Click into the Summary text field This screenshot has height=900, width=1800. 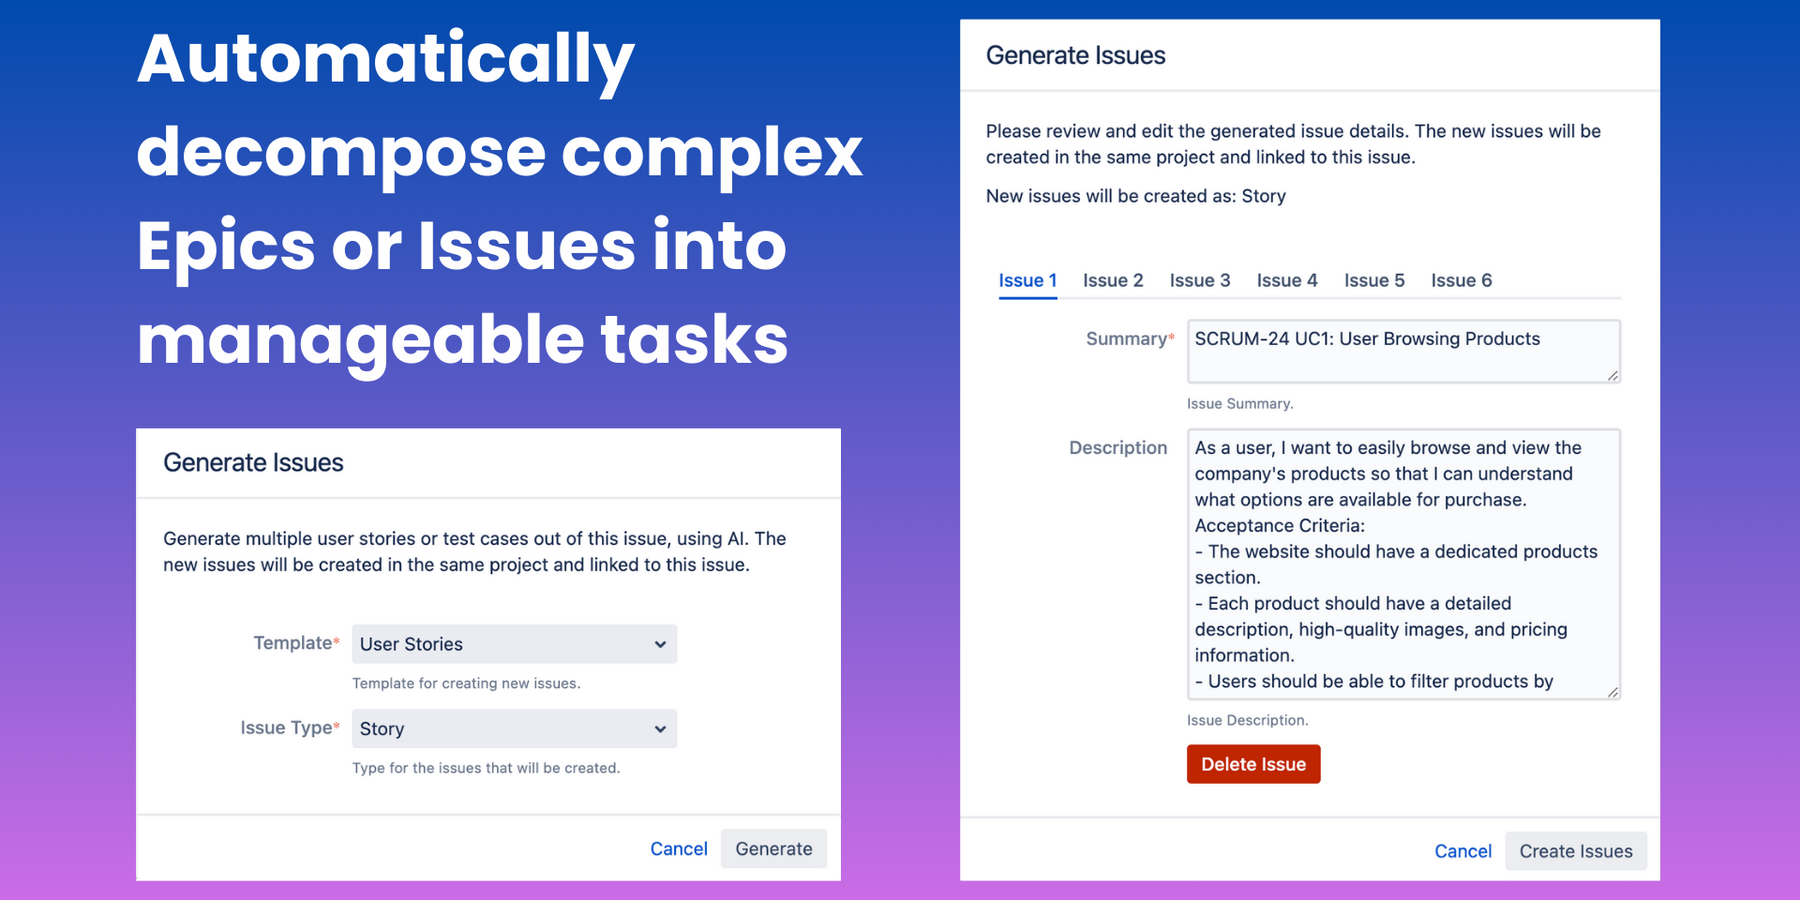coord(1404,351)
